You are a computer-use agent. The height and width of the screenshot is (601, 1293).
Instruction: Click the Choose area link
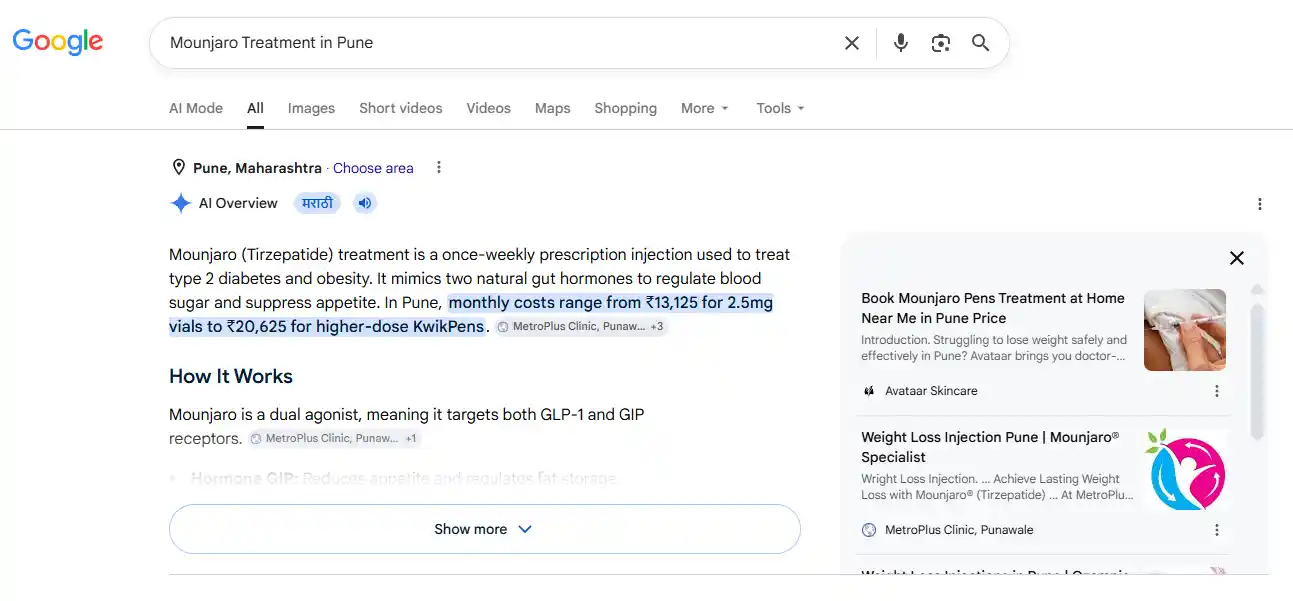(373, 168)
